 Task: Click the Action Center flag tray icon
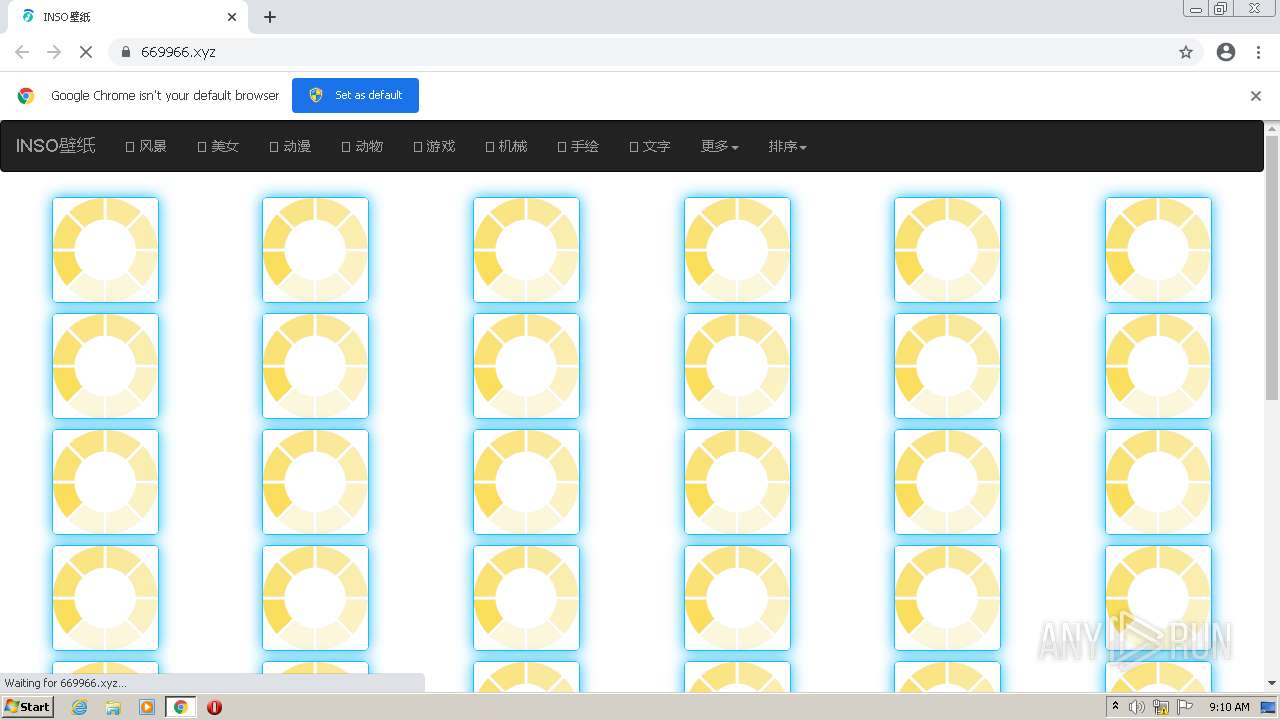click(x=1185, y=707)
